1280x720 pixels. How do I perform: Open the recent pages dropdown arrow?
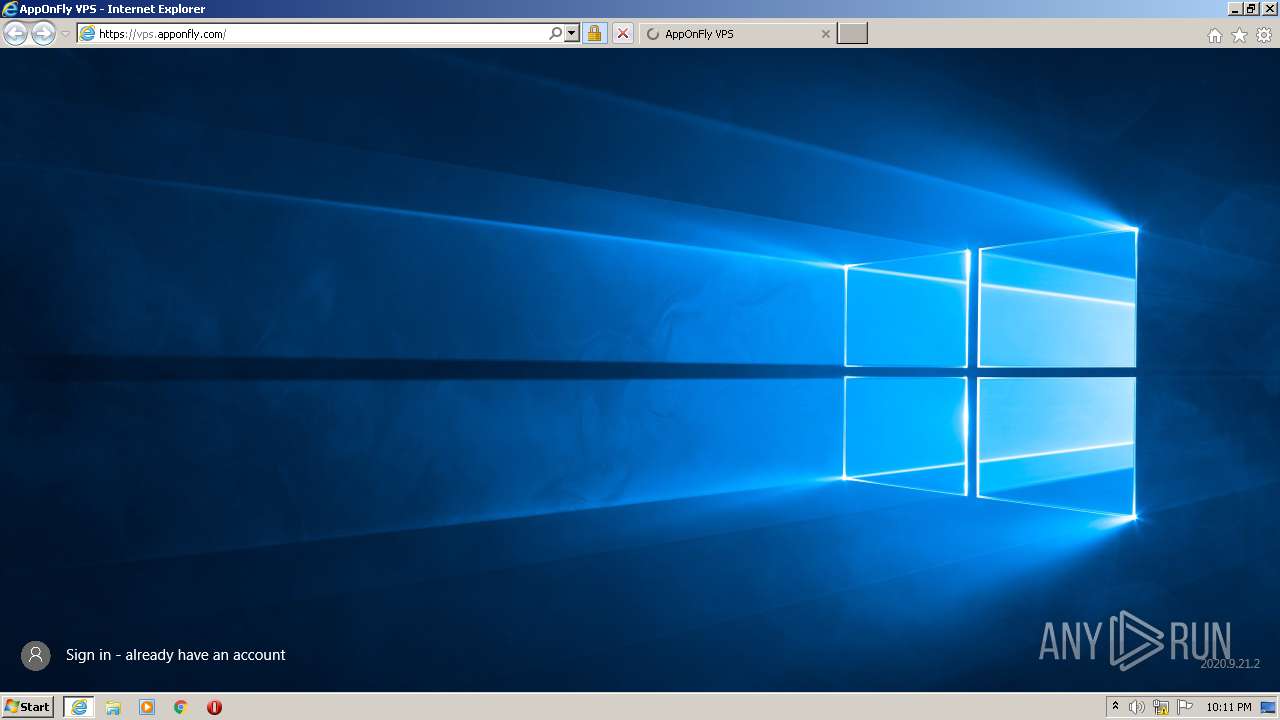tap(65, 34)
